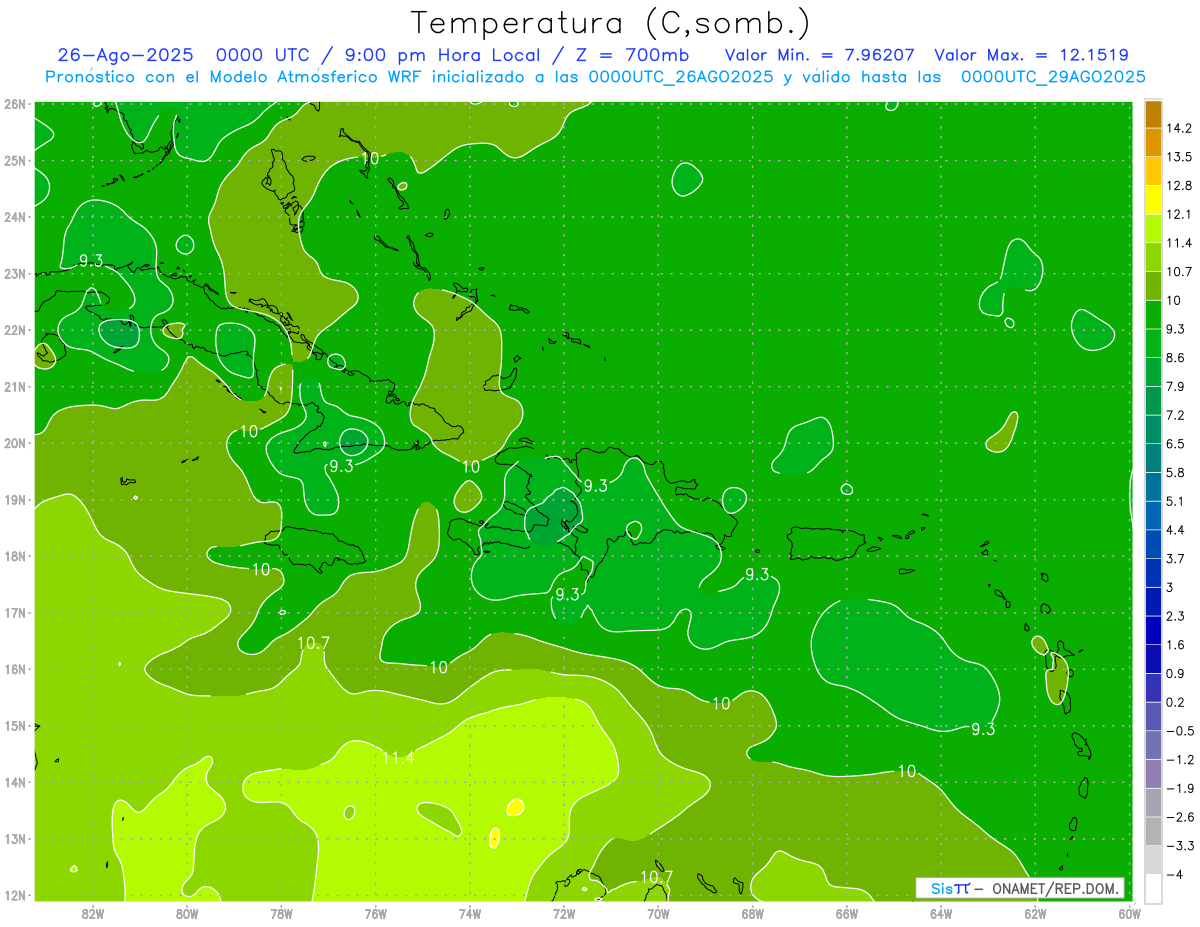The height and width of the screenshot is (927, 1200).
Task: Click the 82W longitude axis label
Action: tap(93, 912)
